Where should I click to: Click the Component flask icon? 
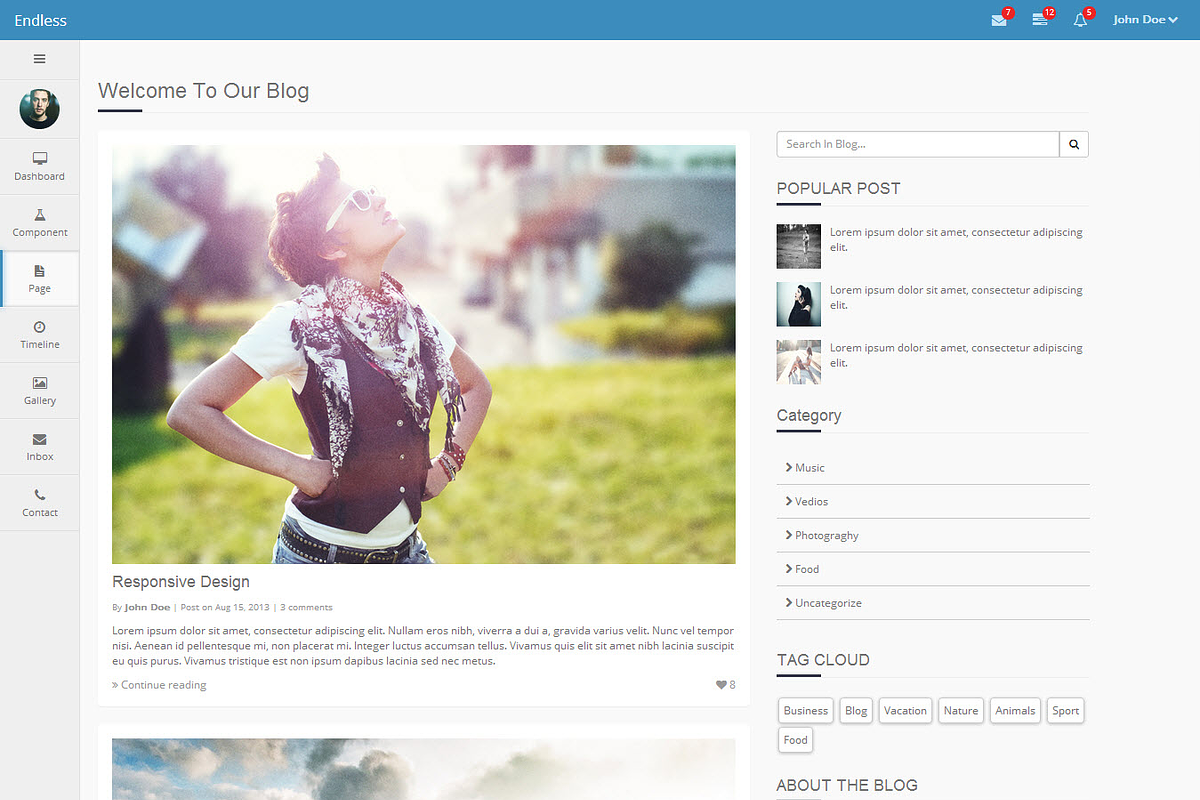(x=40, y=214)
